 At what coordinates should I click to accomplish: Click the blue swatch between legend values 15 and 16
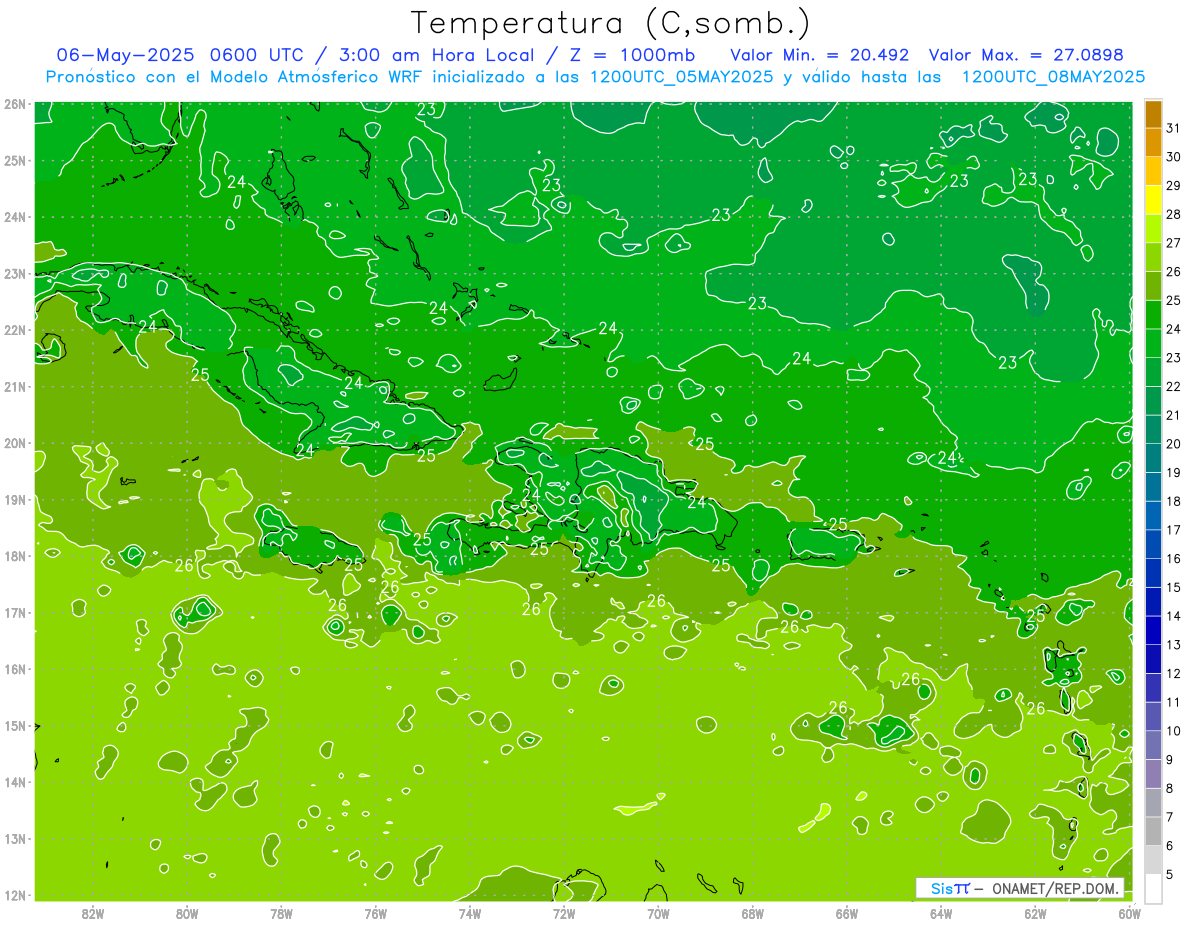tap(1153, 573)
